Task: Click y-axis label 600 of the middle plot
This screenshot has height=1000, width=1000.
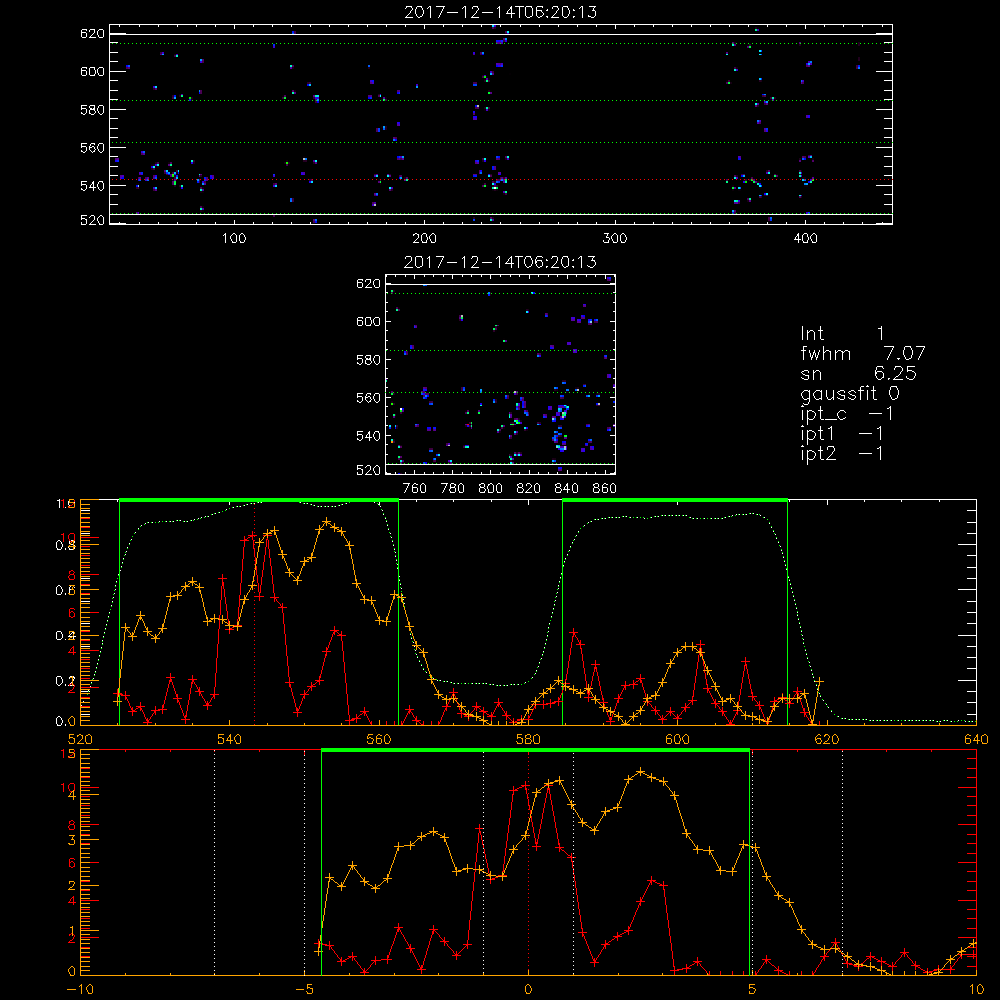Action: [368, 321]
